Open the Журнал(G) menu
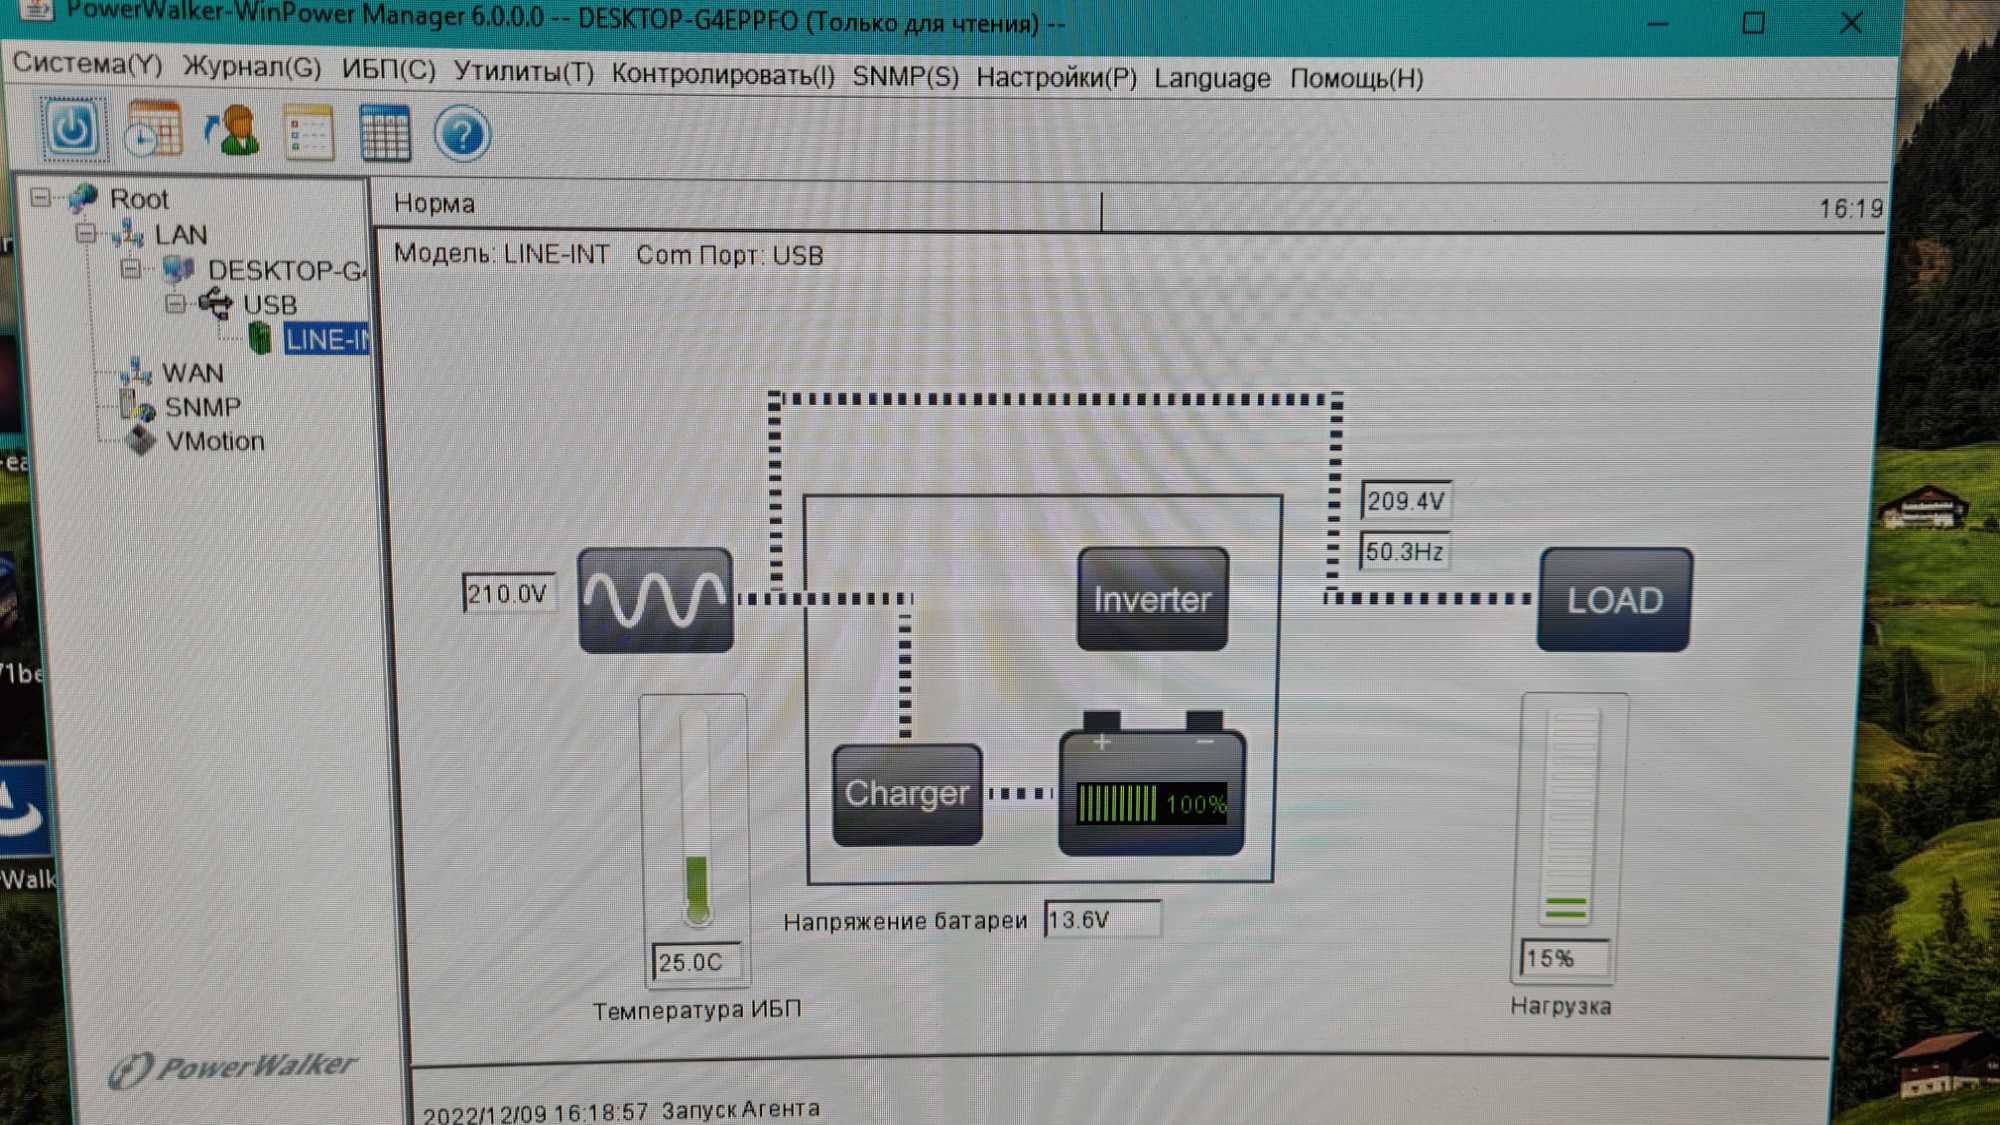Viewport: 2000px width, 1125px height. point(252,68)
